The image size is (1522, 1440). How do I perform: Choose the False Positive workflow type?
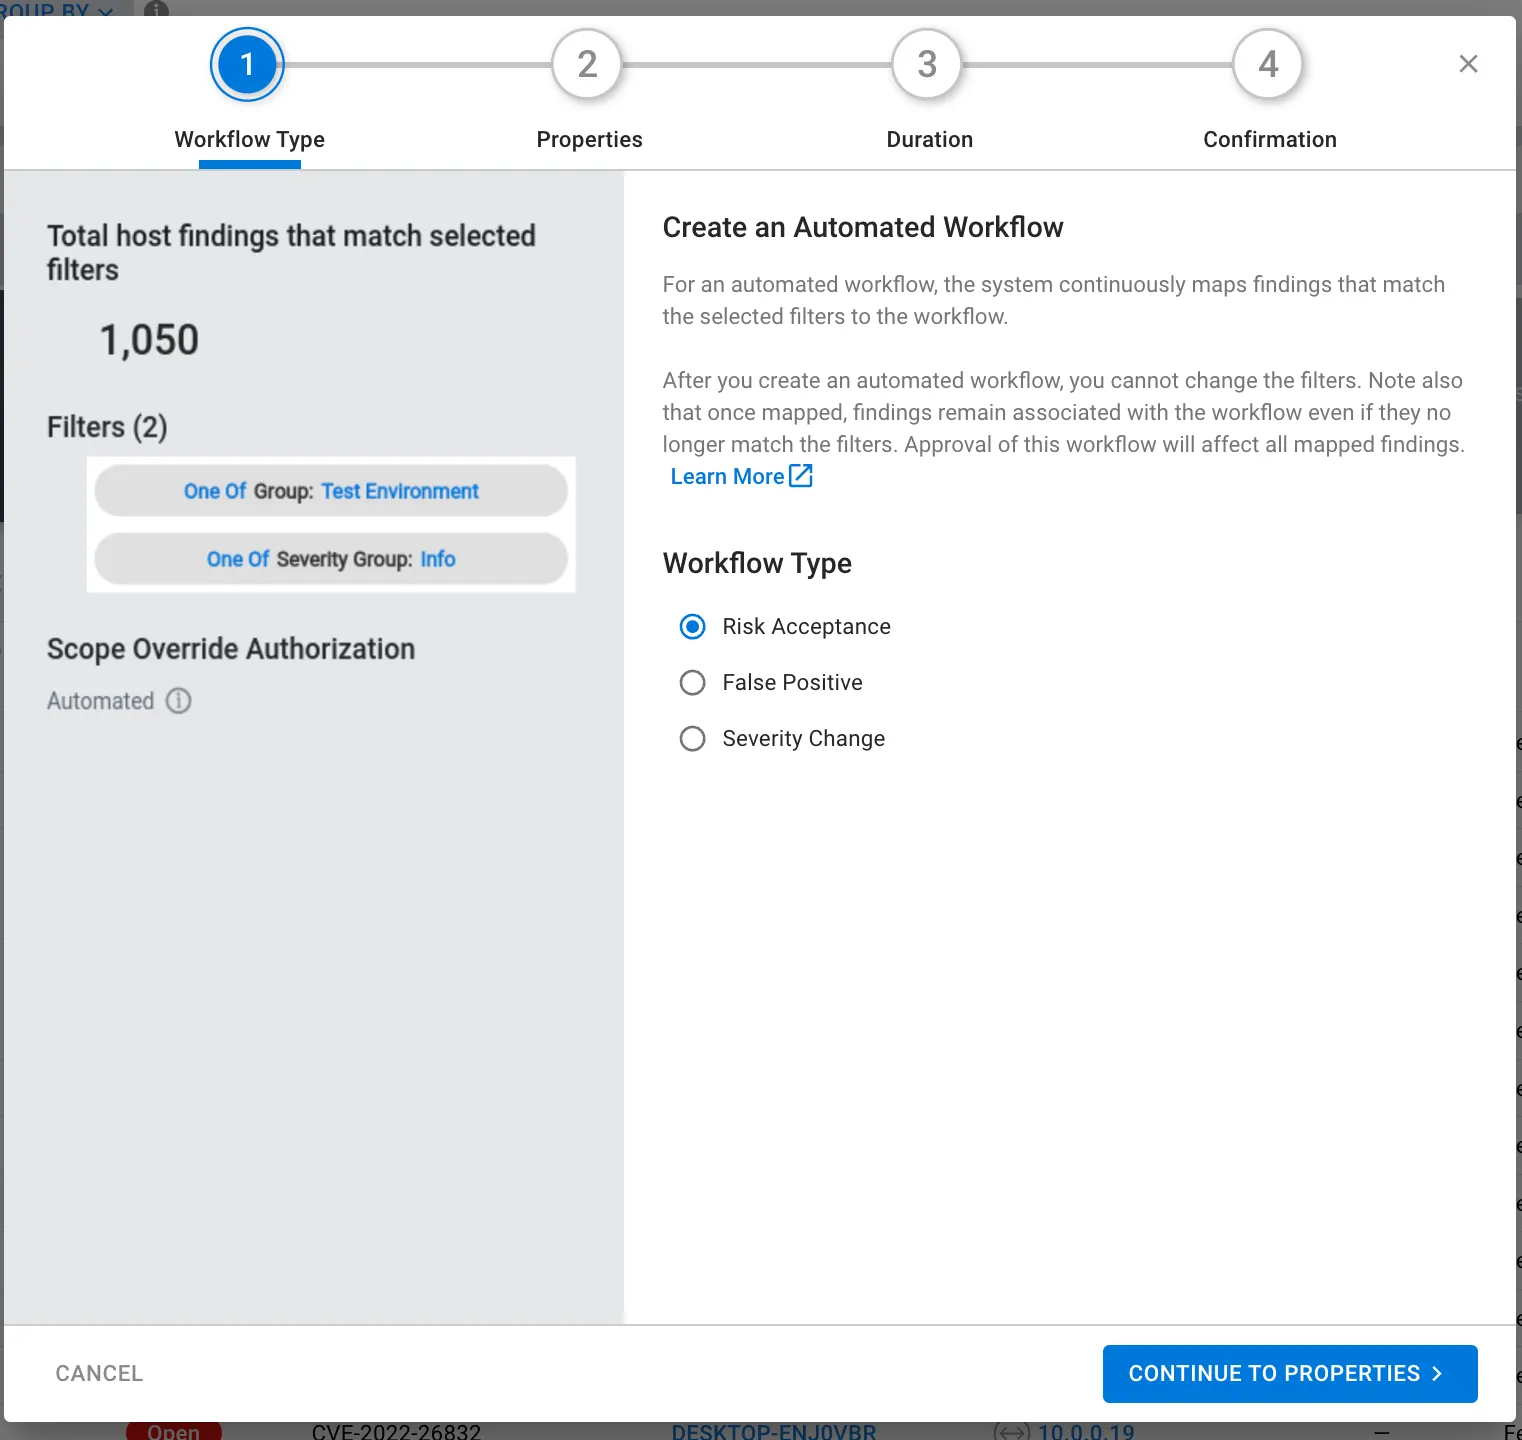(692, 683)
